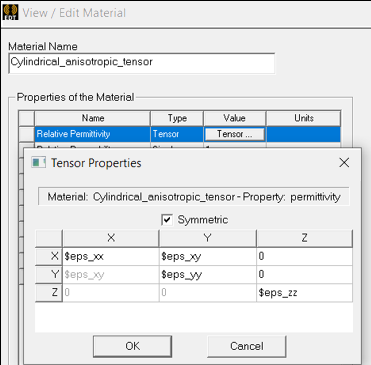Click the Material and Property info label
Viewport: 371px width, 365px height.
[x=194, y=197]
